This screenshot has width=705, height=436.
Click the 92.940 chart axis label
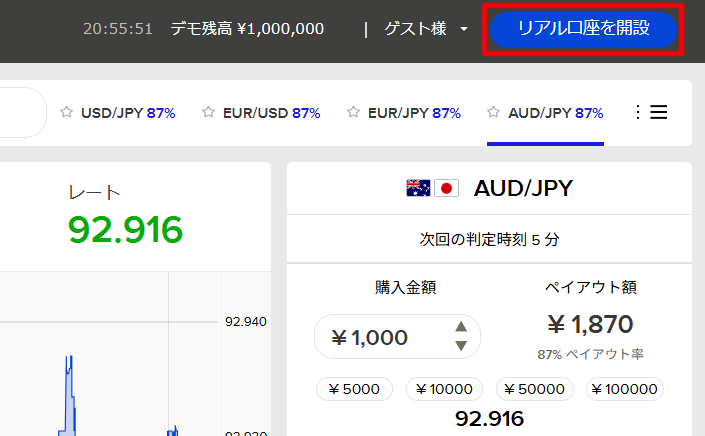click(x=245, y=322)
